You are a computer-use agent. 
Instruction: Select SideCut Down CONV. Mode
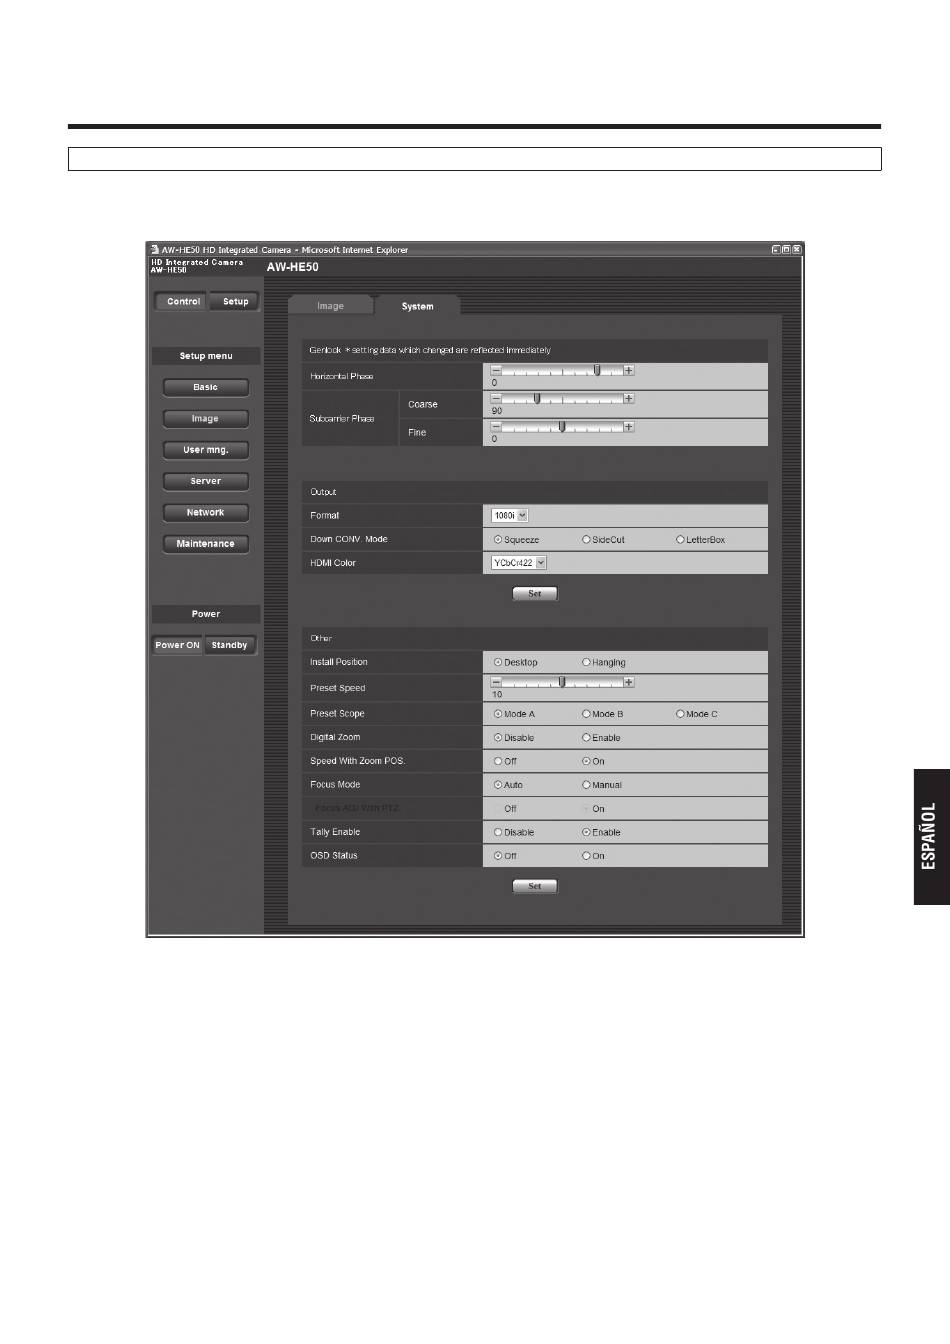click(586, 539)
